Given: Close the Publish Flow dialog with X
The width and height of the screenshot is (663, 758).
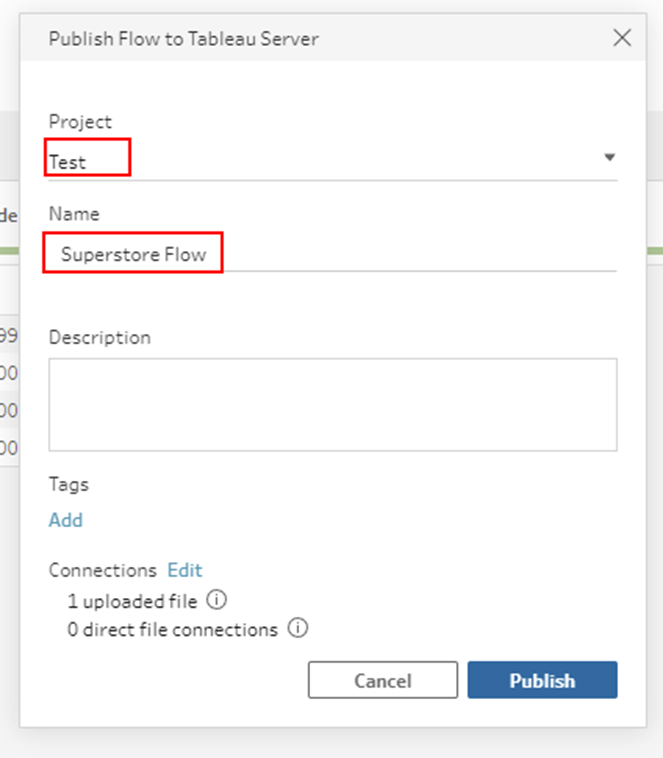Looking at the screenshot, I should [622, 38].
